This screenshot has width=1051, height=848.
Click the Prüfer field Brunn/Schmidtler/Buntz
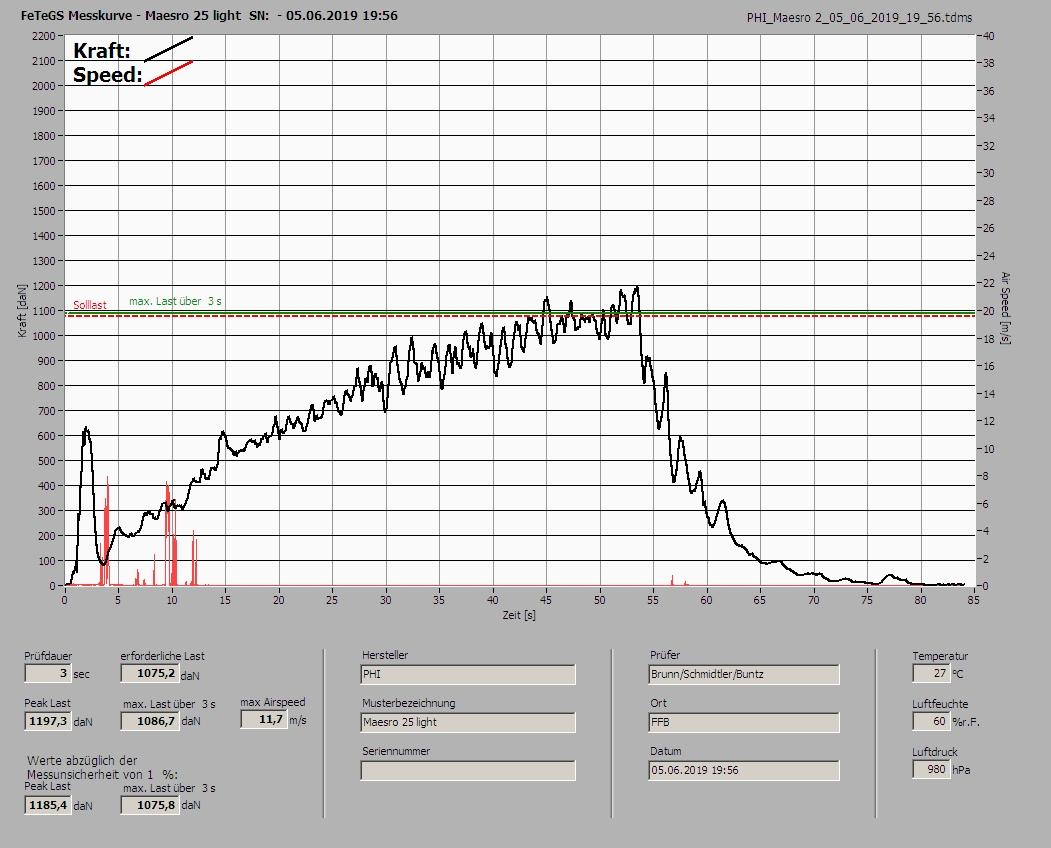click(744, 674)
